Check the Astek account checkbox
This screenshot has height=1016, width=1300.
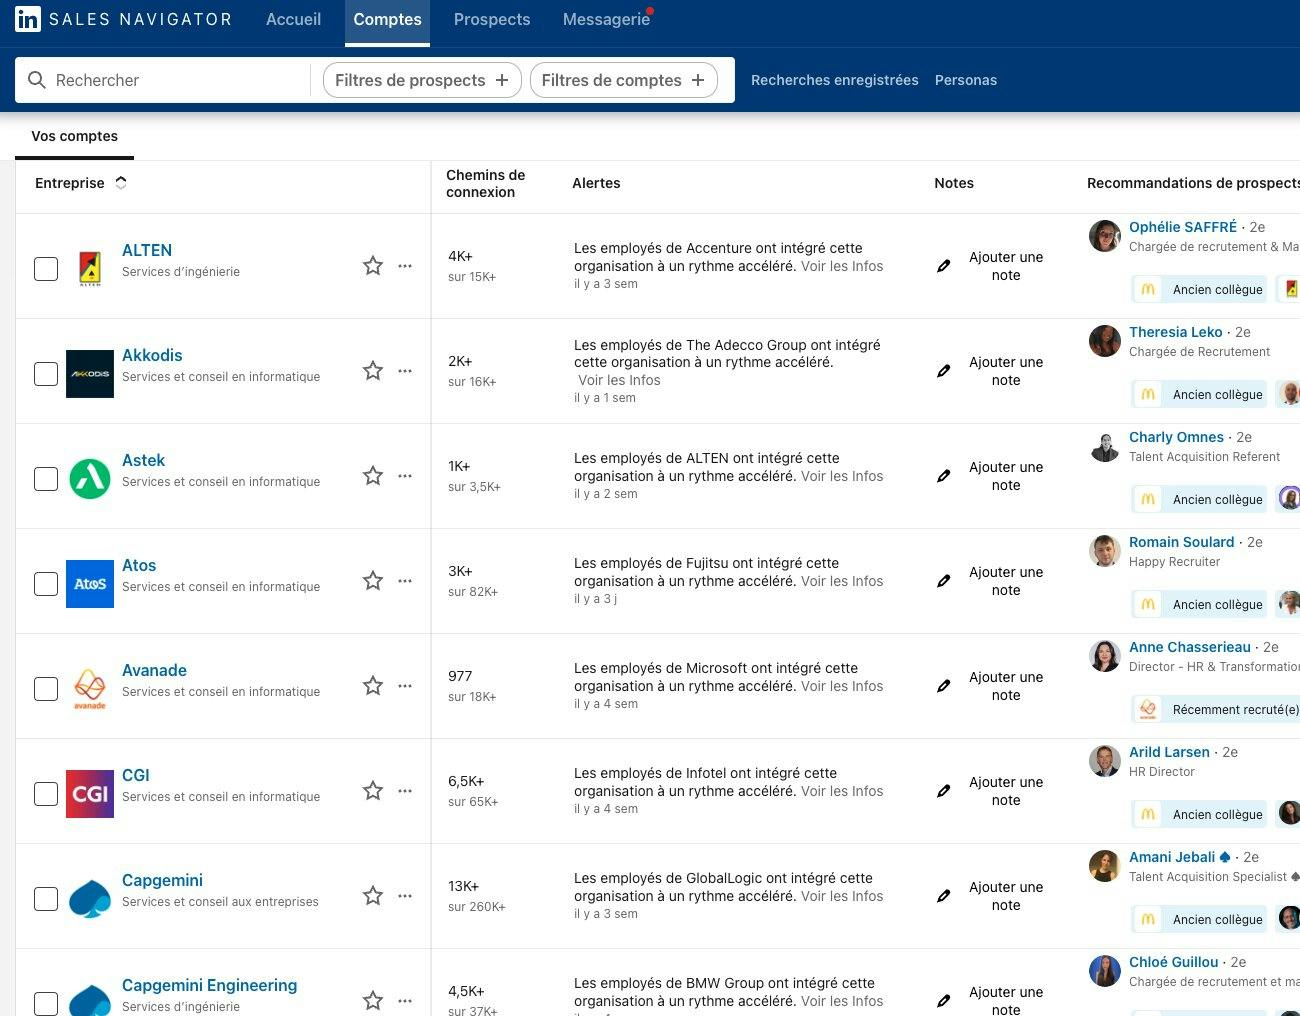coord(46,479)
